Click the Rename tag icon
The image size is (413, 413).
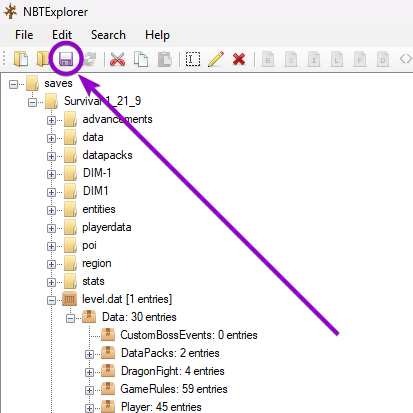click(193, 59)
